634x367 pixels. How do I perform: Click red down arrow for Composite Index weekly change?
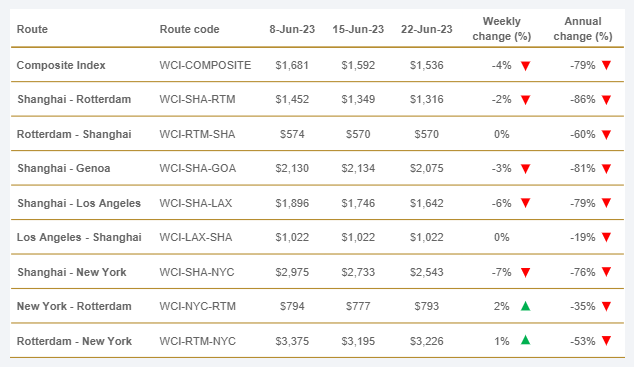coord(525,66)
